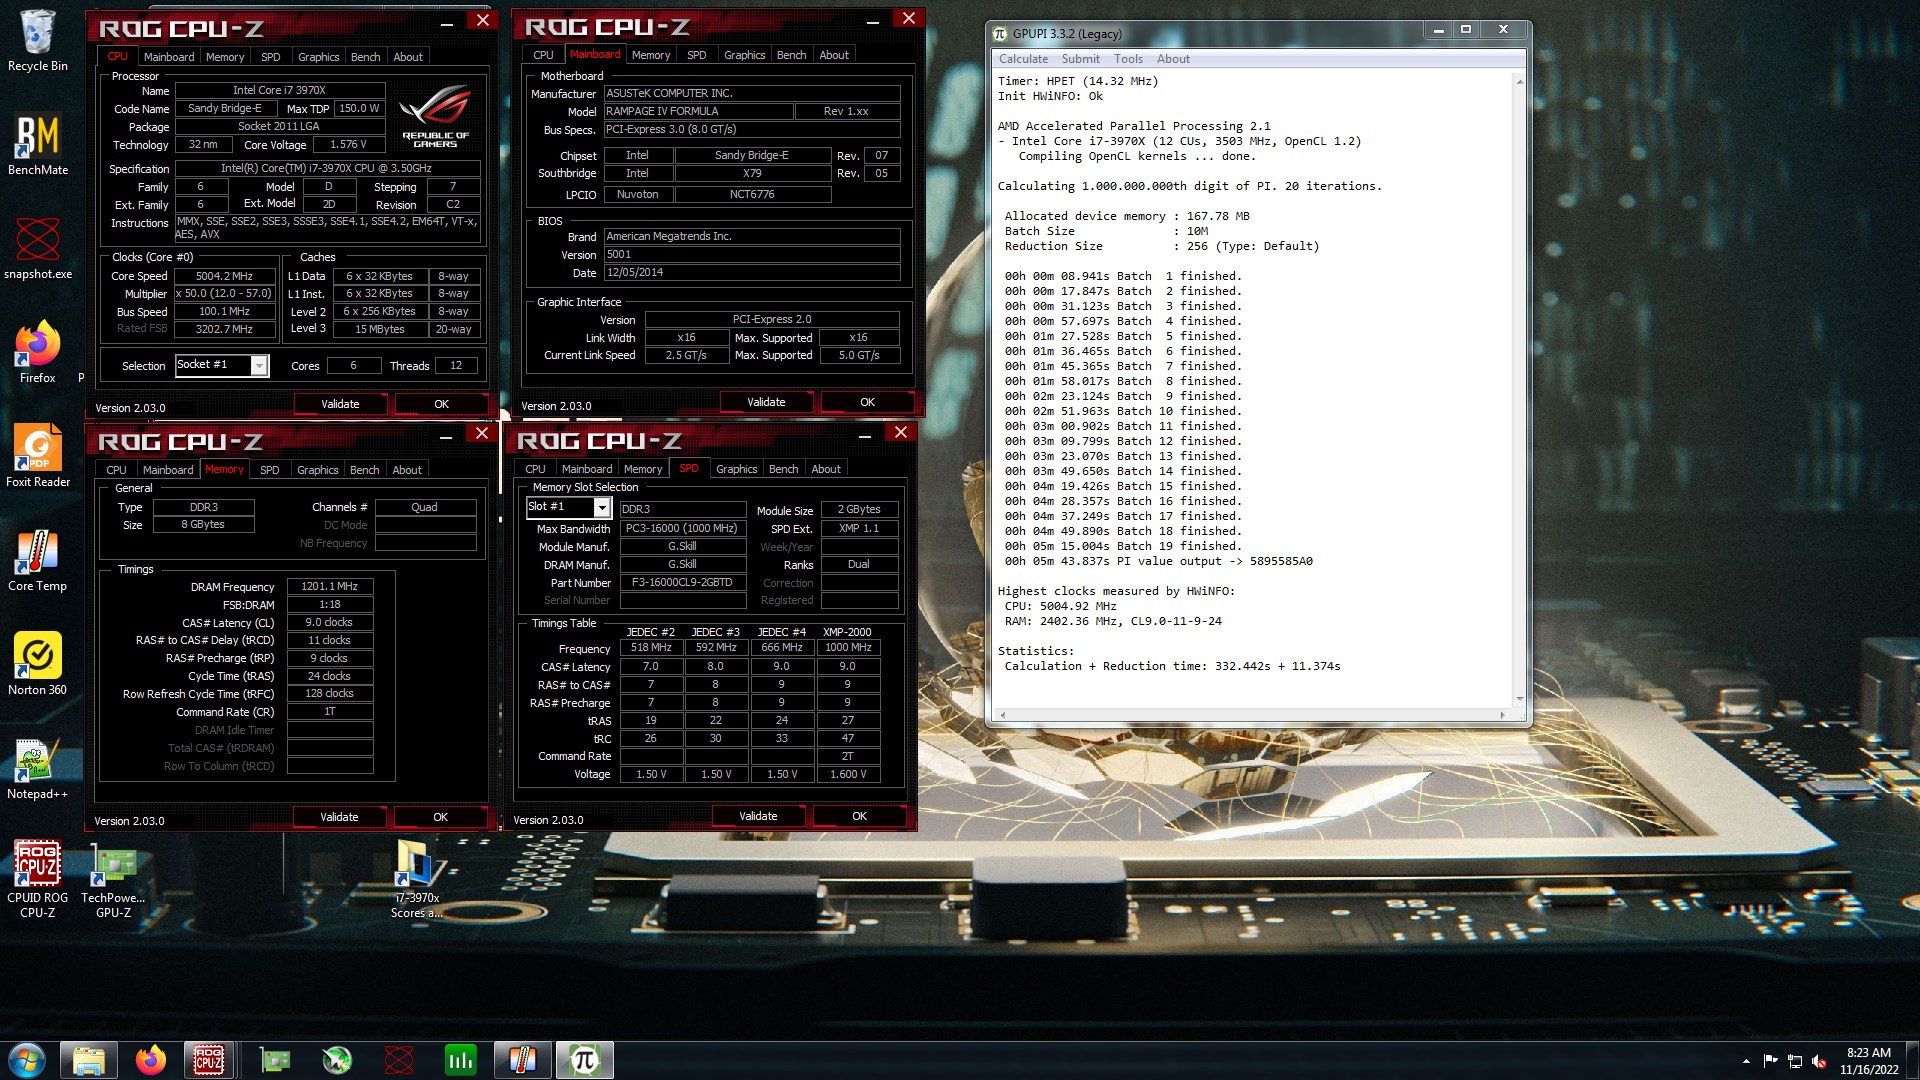This screenshot has height=1080, width=1920.
Task: Click the Part Number field F3-16000CL9-2GBTD
Action: 683,583
